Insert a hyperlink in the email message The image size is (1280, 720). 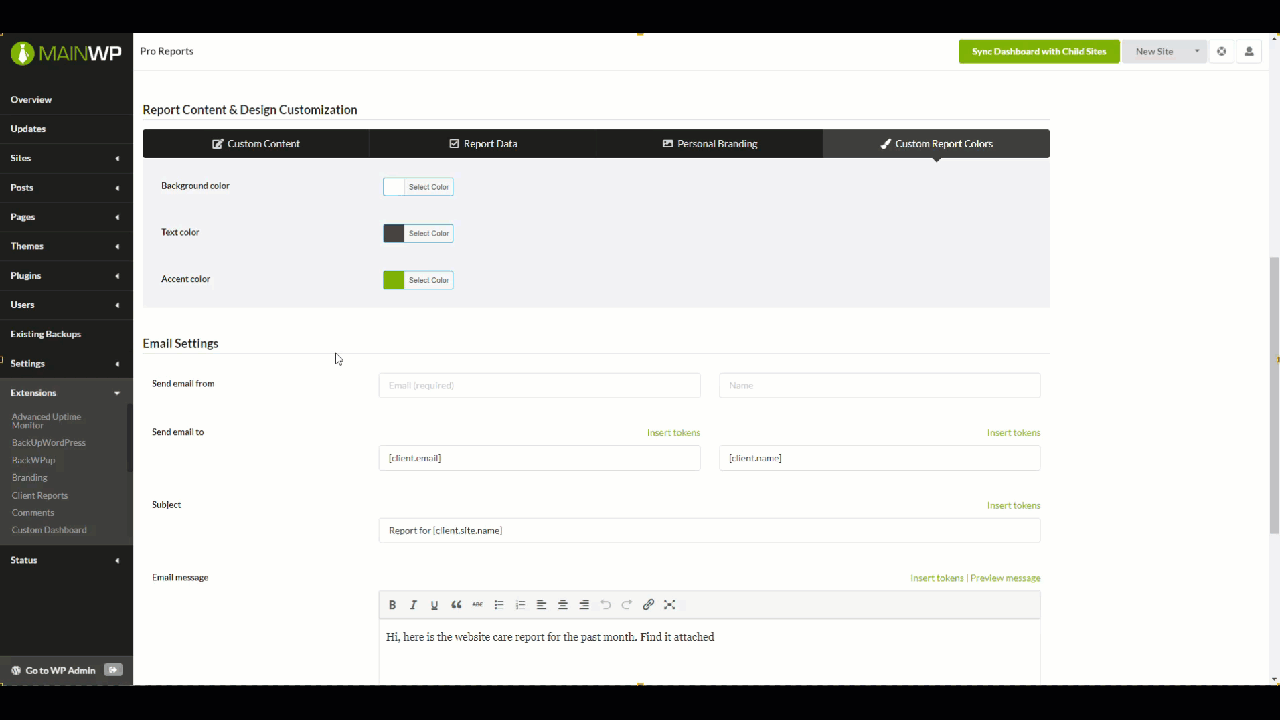pyautogui.click(x=648, y=604)
